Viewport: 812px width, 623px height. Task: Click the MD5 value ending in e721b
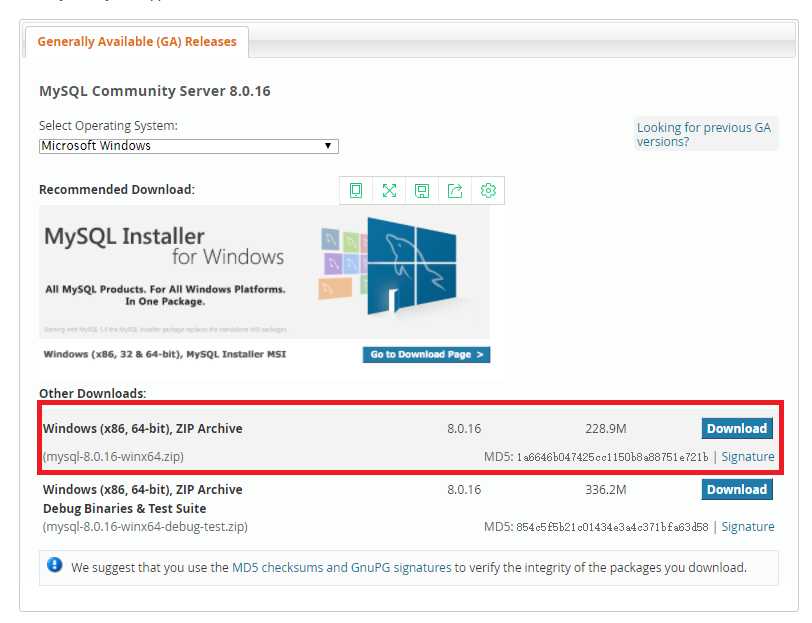pos(612,457)
